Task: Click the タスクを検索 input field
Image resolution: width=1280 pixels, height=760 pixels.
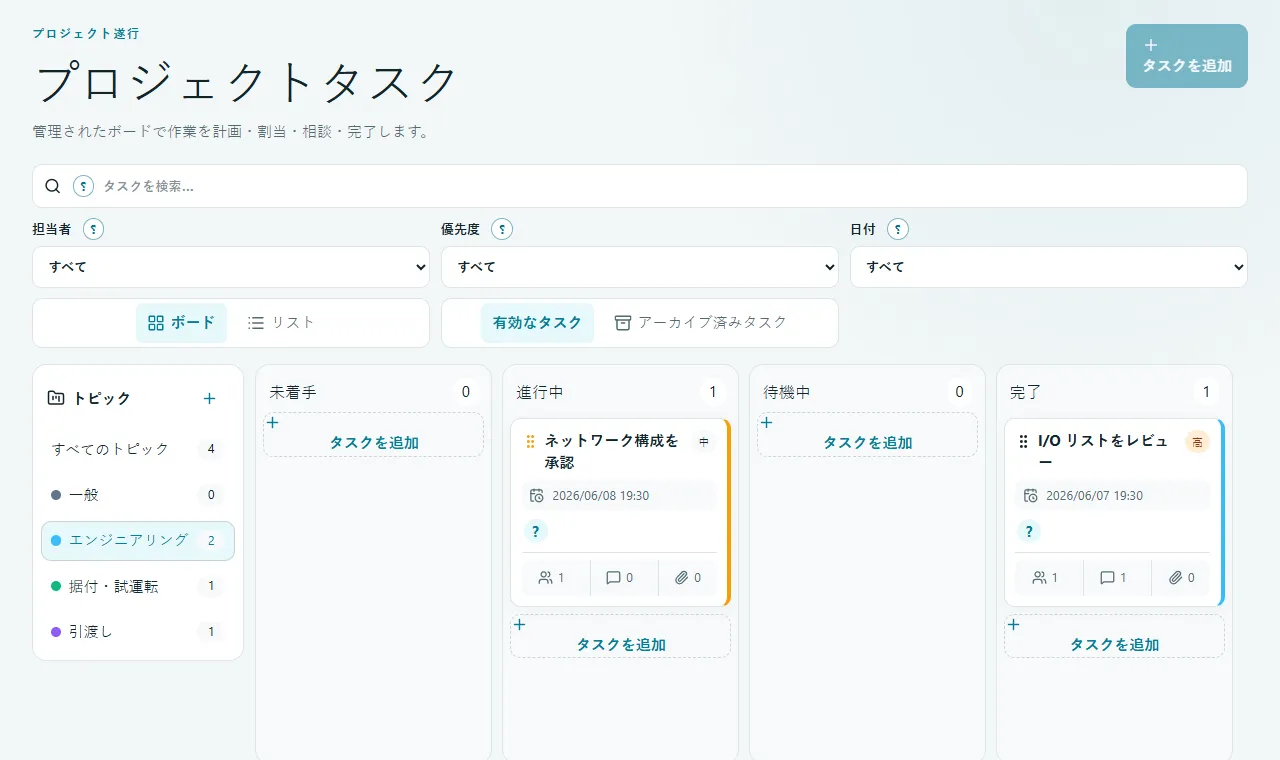Action: (x=670, y=186)
